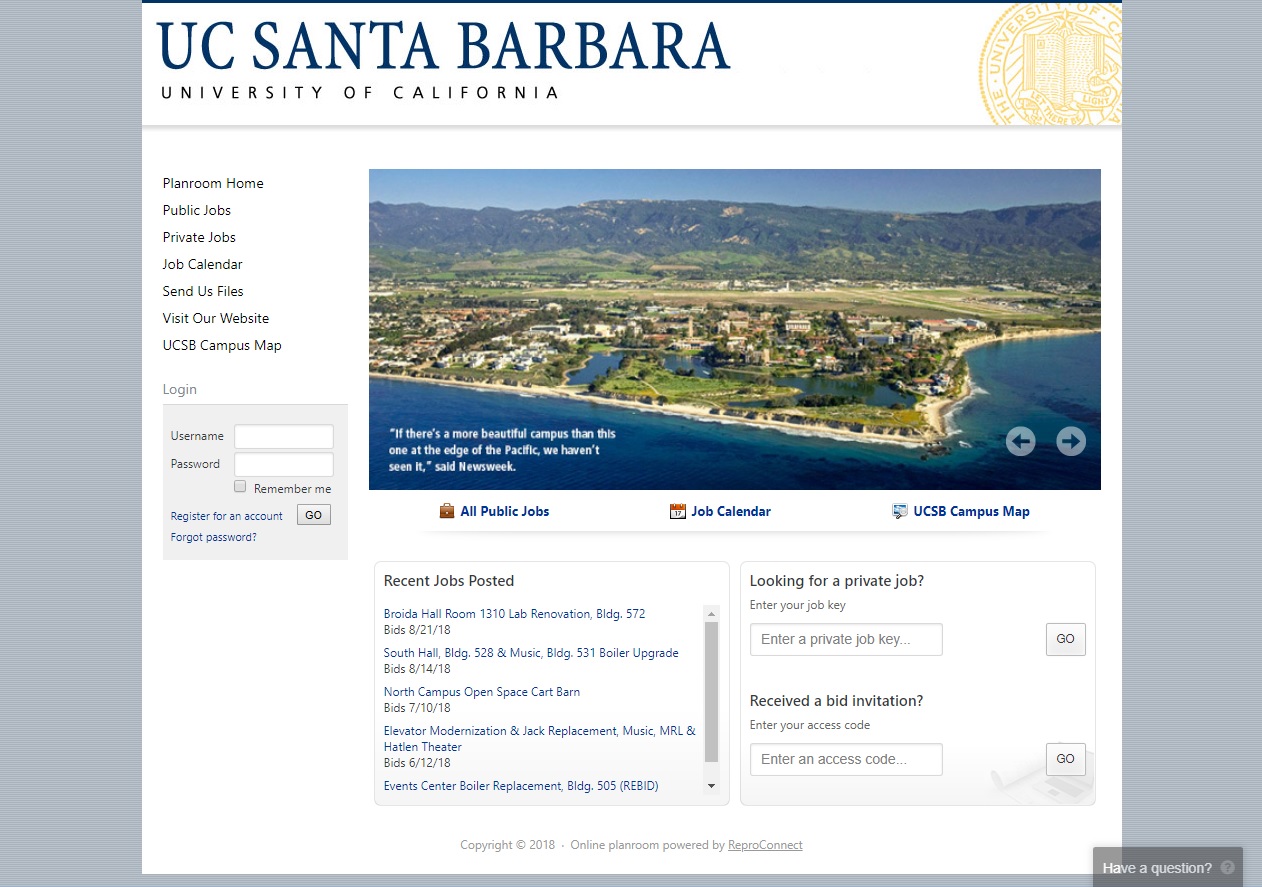Click the briefcase icon beside All Public Jobs
Screen dimensions: 1262x887
coord(447,511)
